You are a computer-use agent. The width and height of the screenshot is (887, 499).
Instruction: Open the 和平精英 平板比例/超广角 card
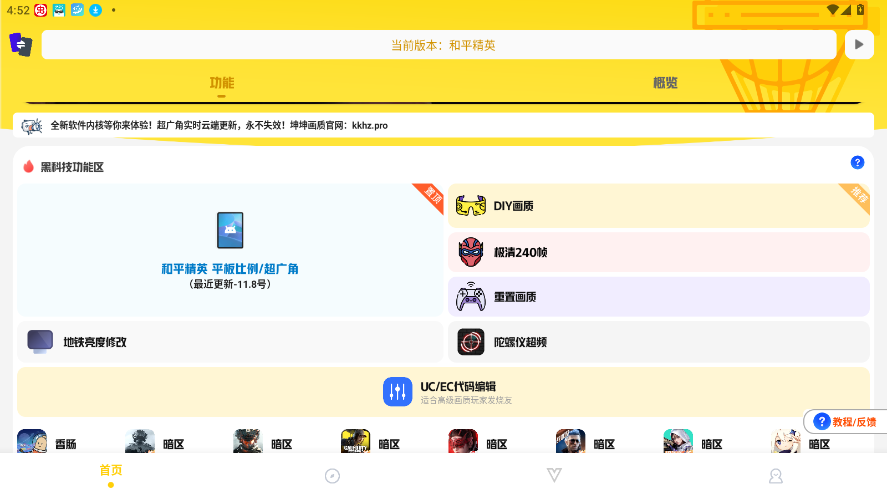pos(230,250)
